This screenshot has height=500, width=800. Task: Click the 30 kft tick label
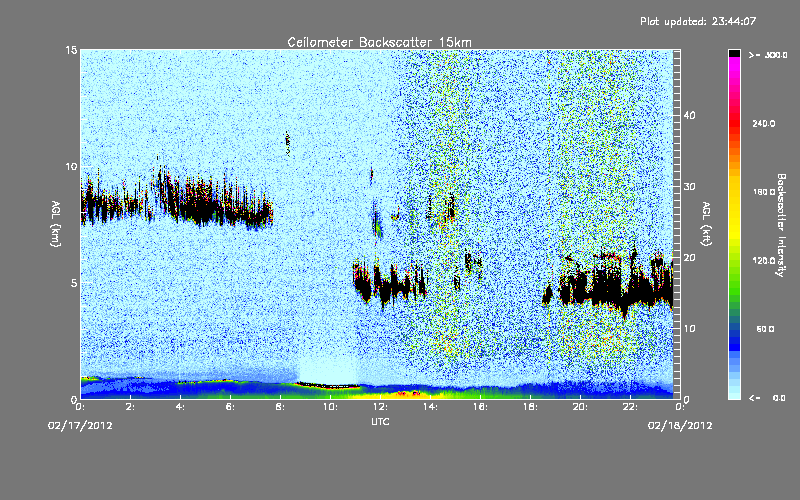pyautogui.click(x=689, y=186)
